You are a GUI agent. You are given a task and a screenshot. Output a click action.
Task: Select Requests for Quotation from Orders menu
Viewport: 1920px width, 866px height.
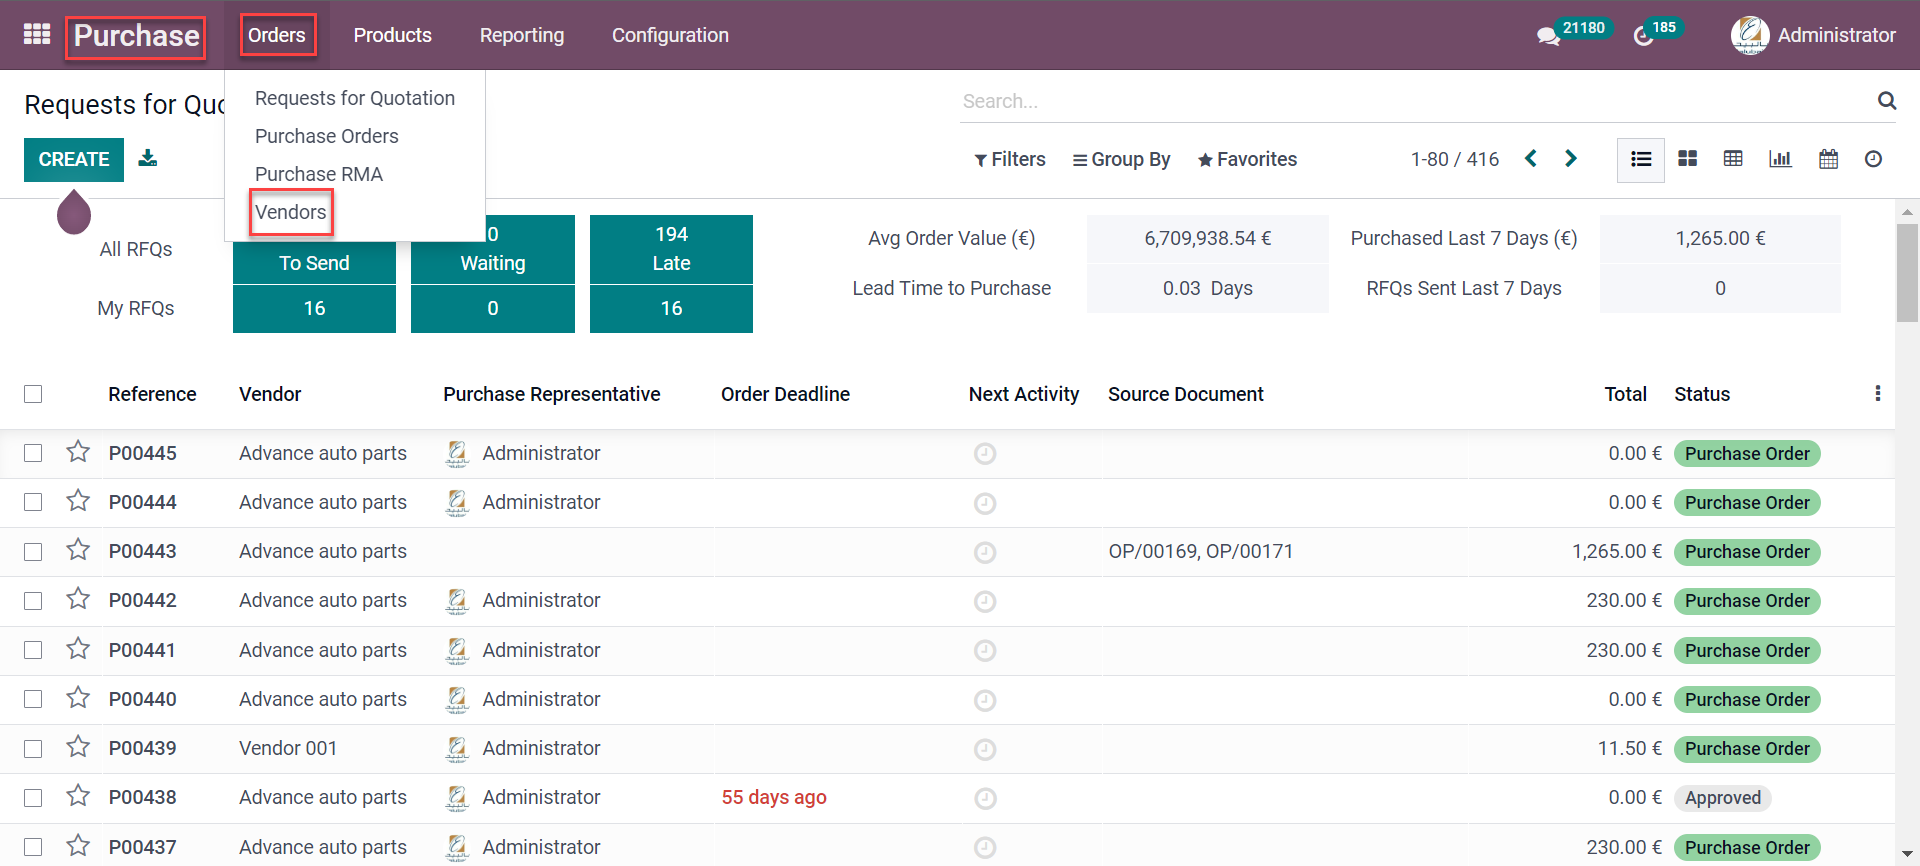[x=355, y=98]
